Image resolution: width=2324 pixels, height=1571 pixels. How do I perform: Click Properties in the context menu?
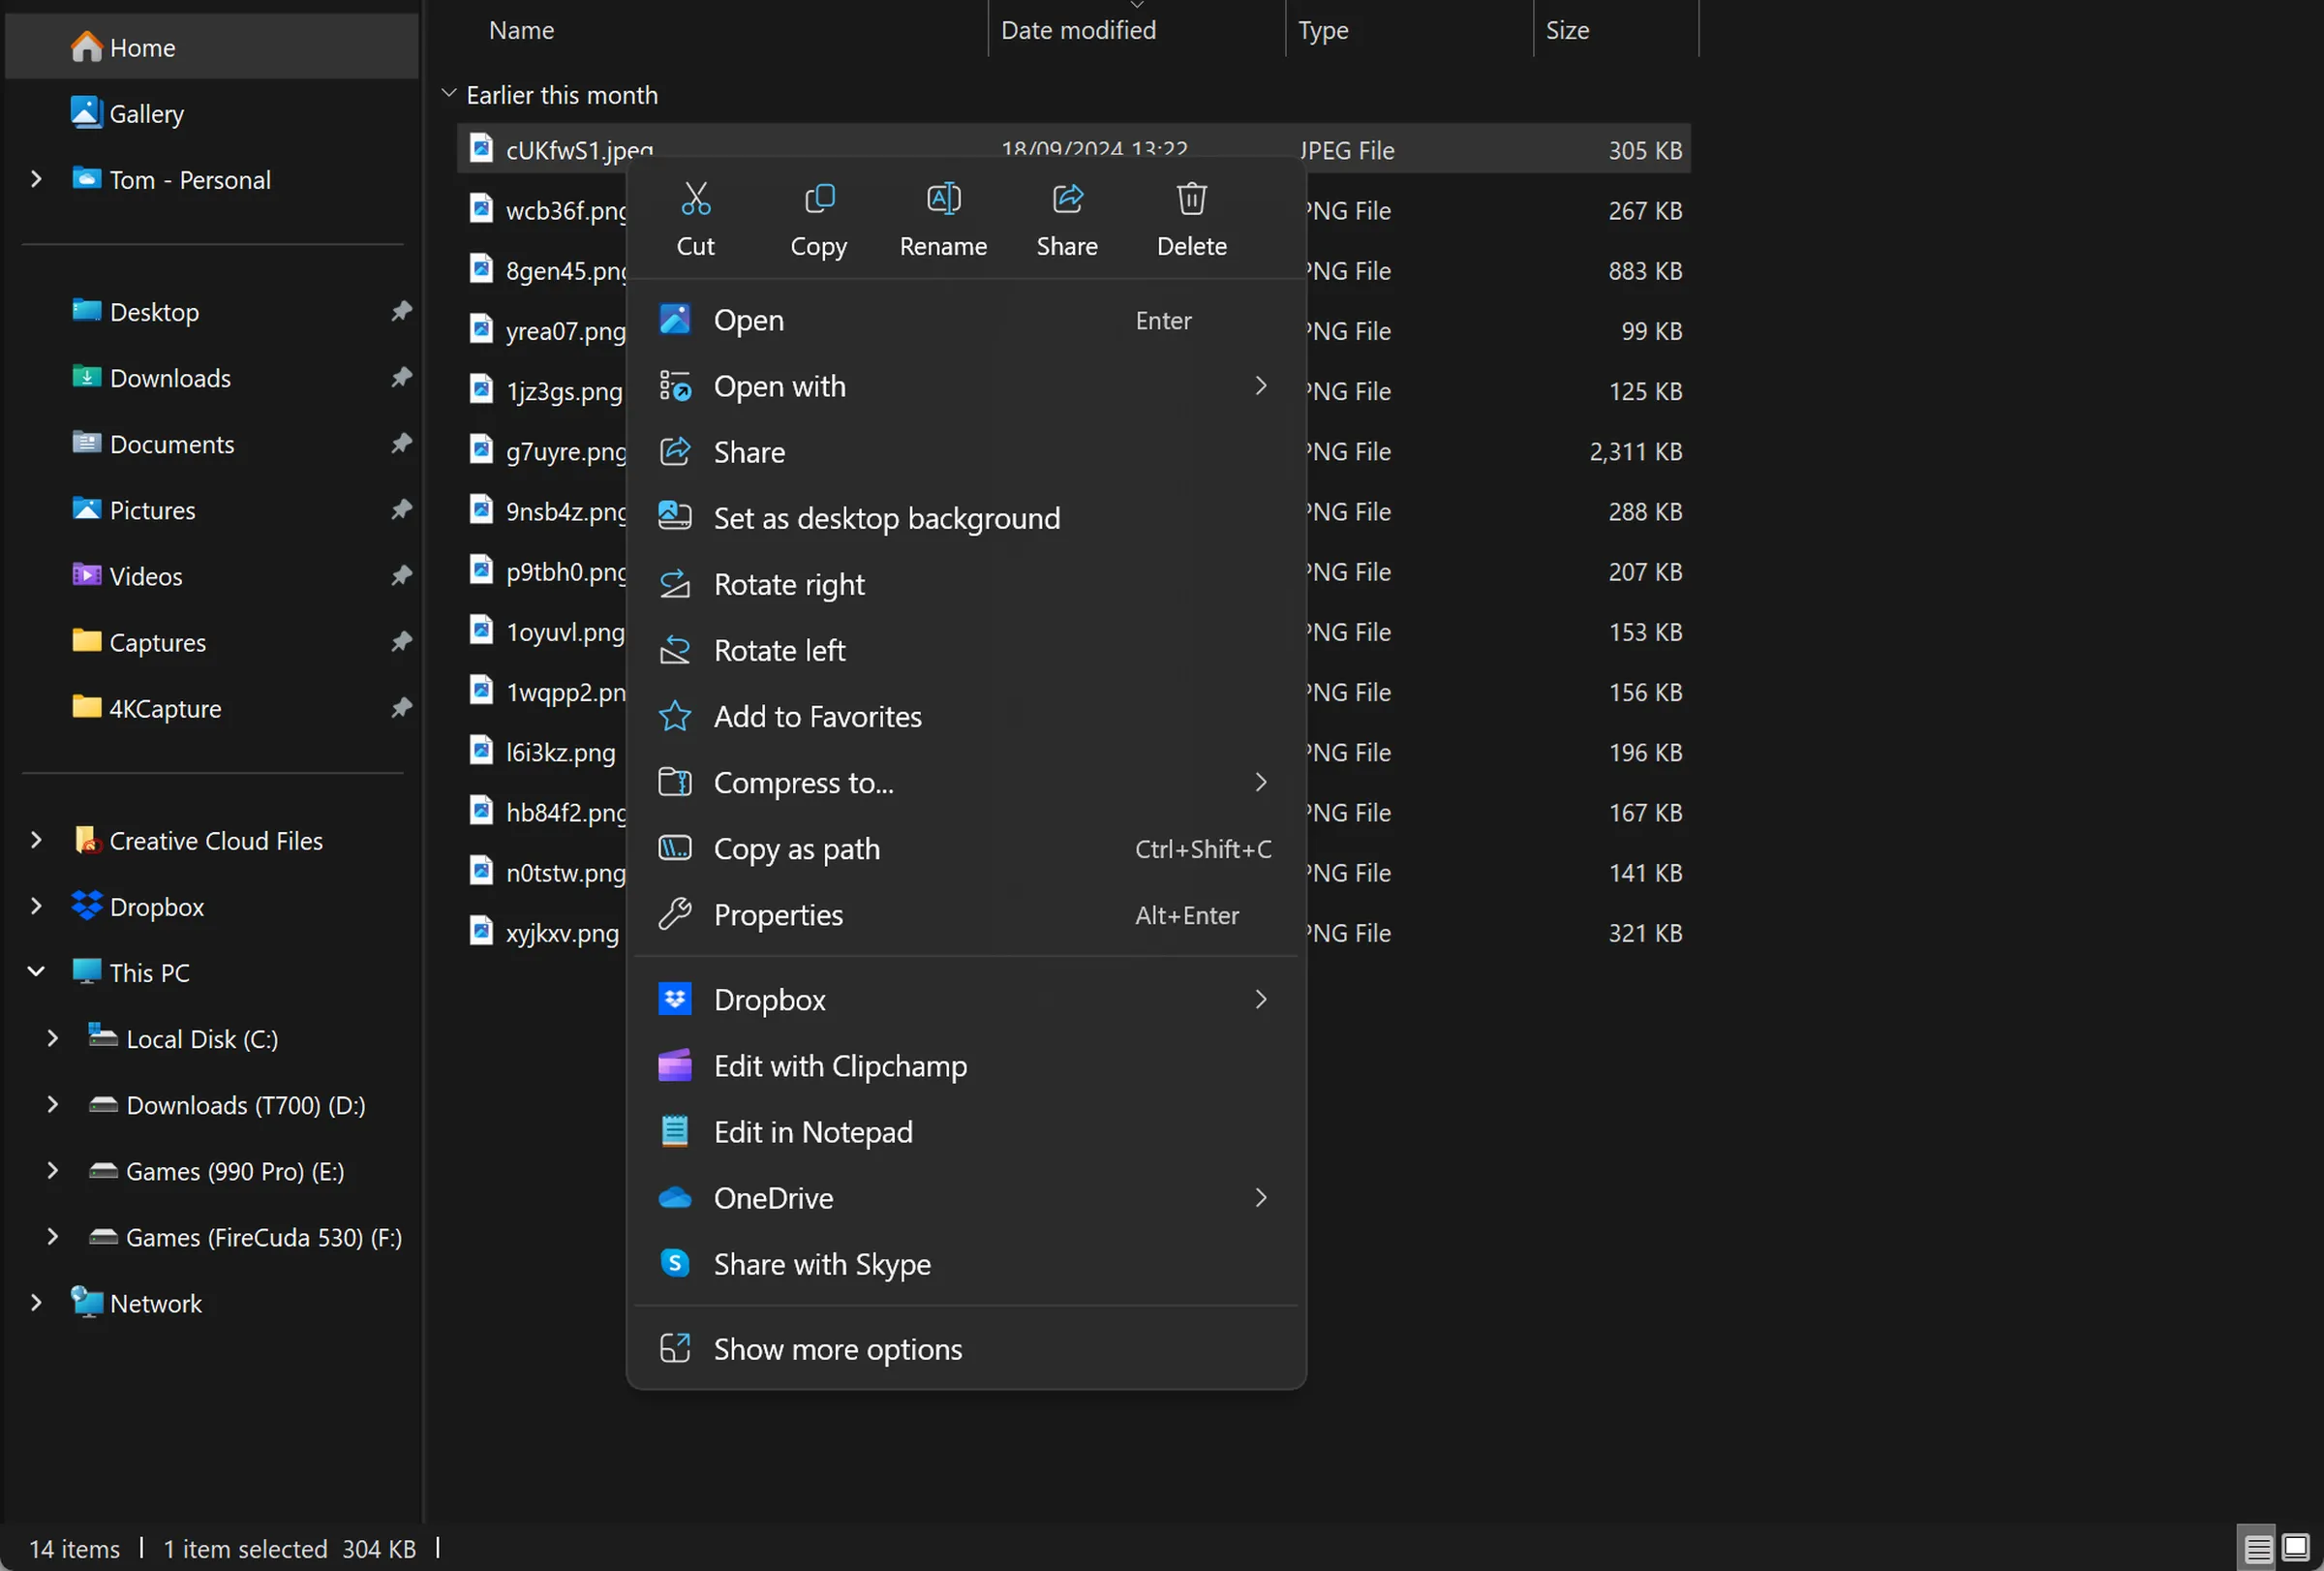(777, 913)
